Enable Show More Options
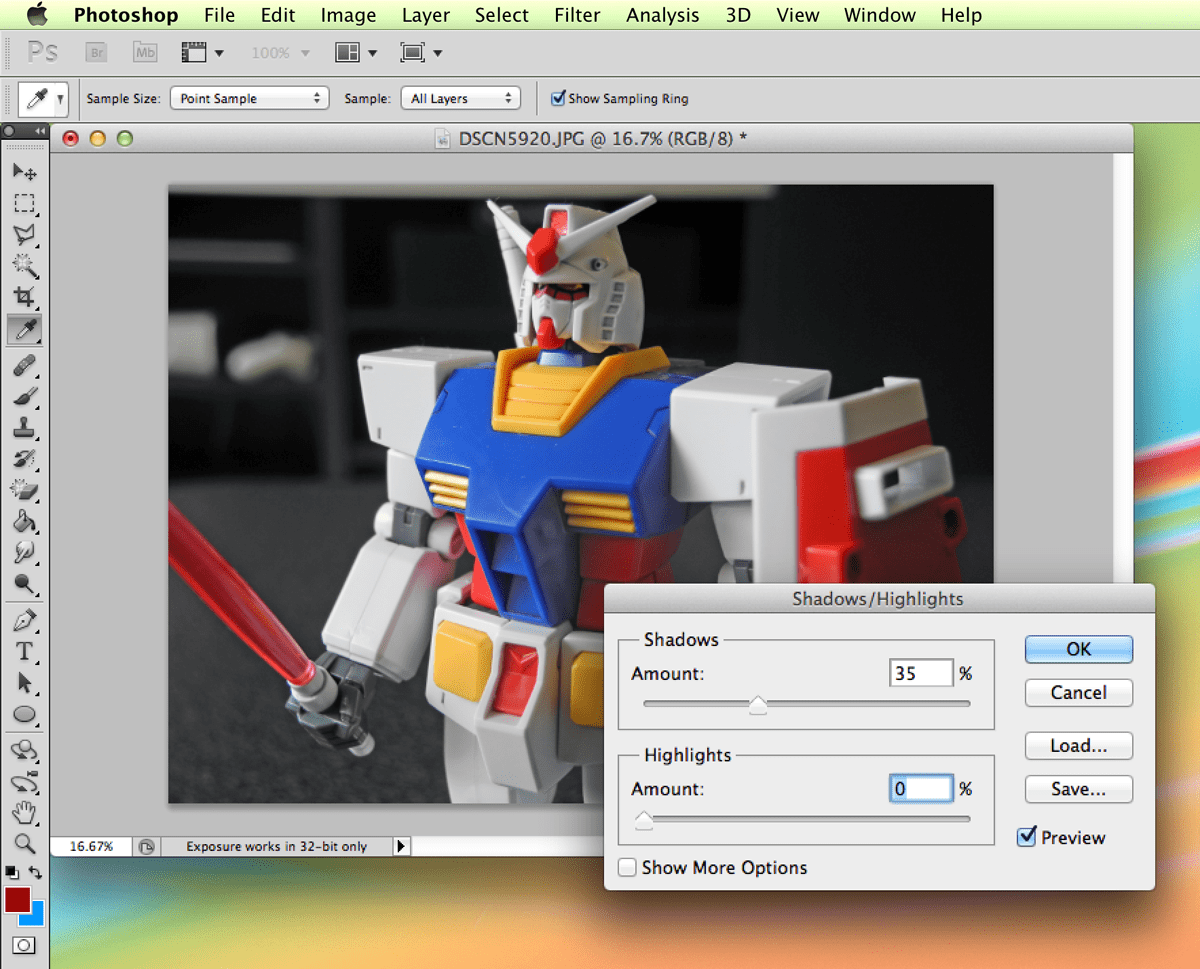The height and width of the screenshot is (969, 1200). [627, 867]
